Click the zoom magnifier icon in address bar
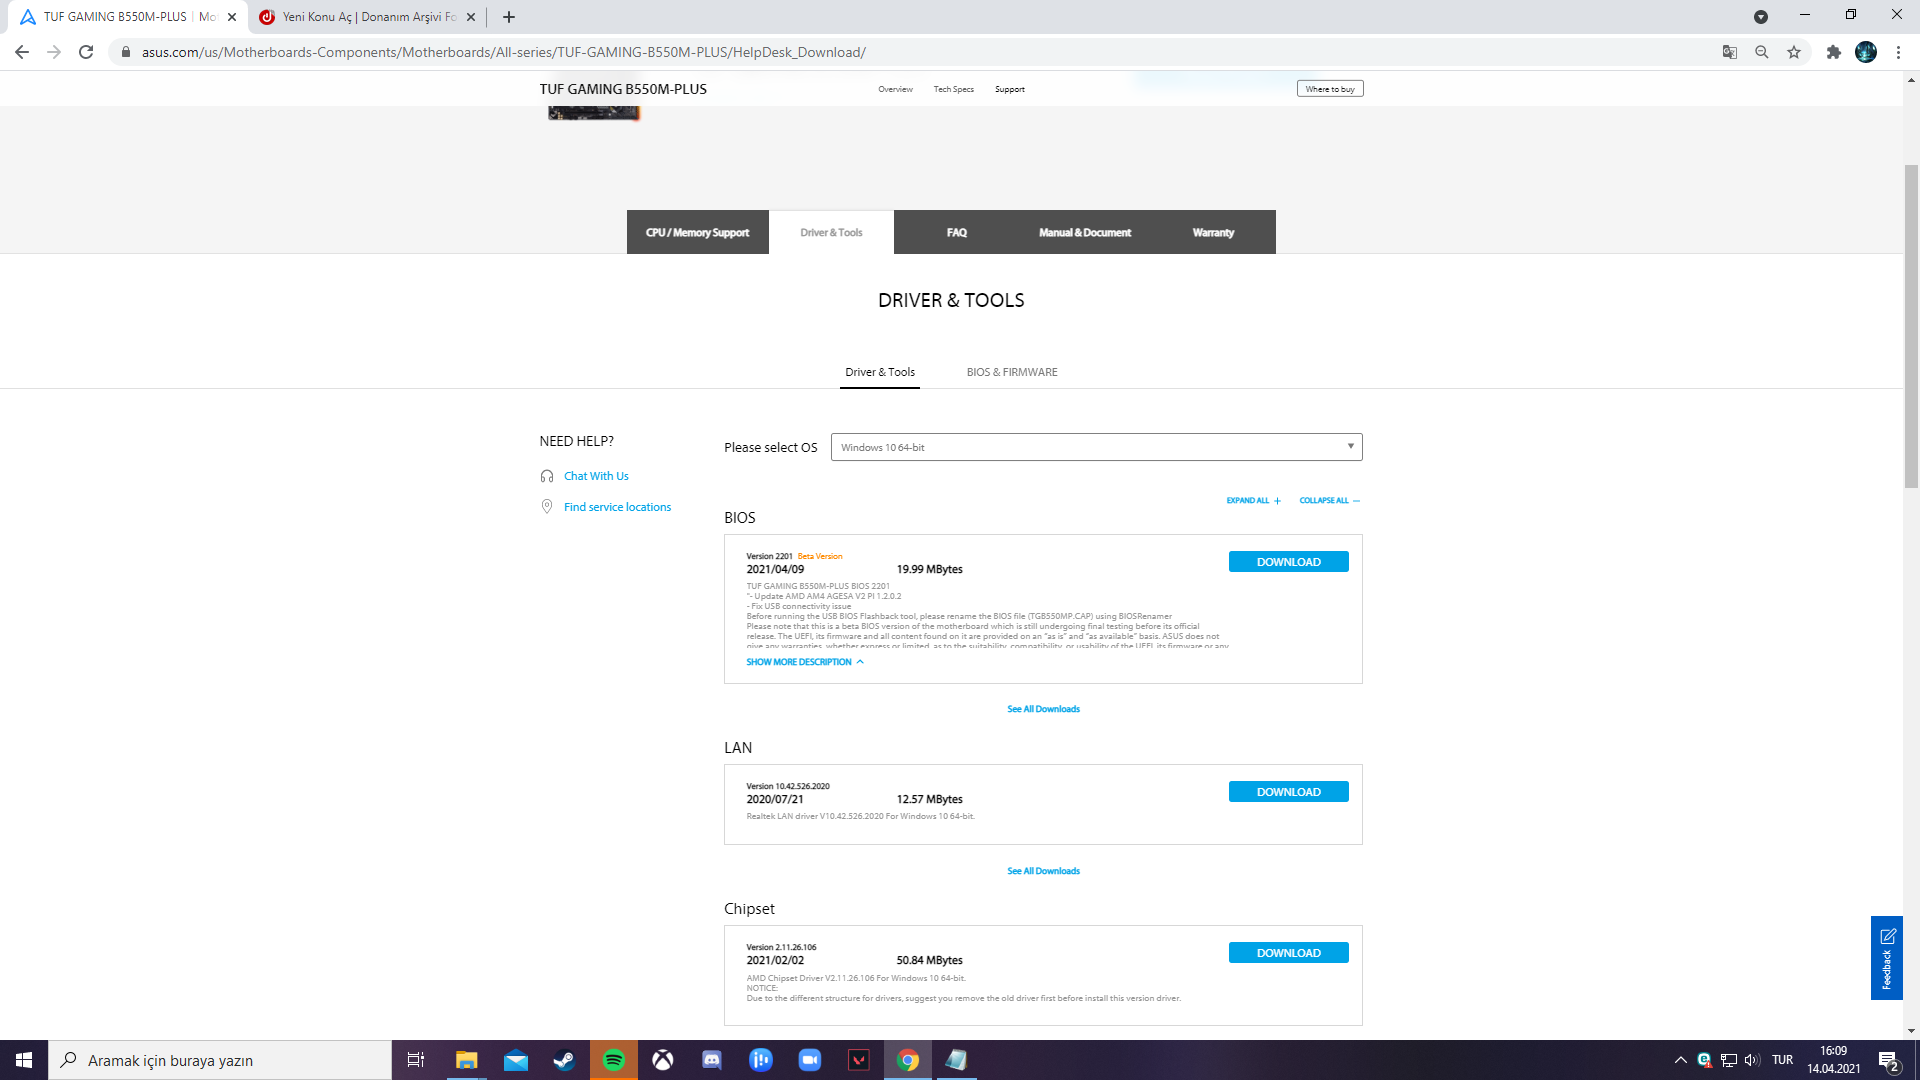Image resolution: width=1920 pixels, height=1080 pixels. [x=1762, y=52]
